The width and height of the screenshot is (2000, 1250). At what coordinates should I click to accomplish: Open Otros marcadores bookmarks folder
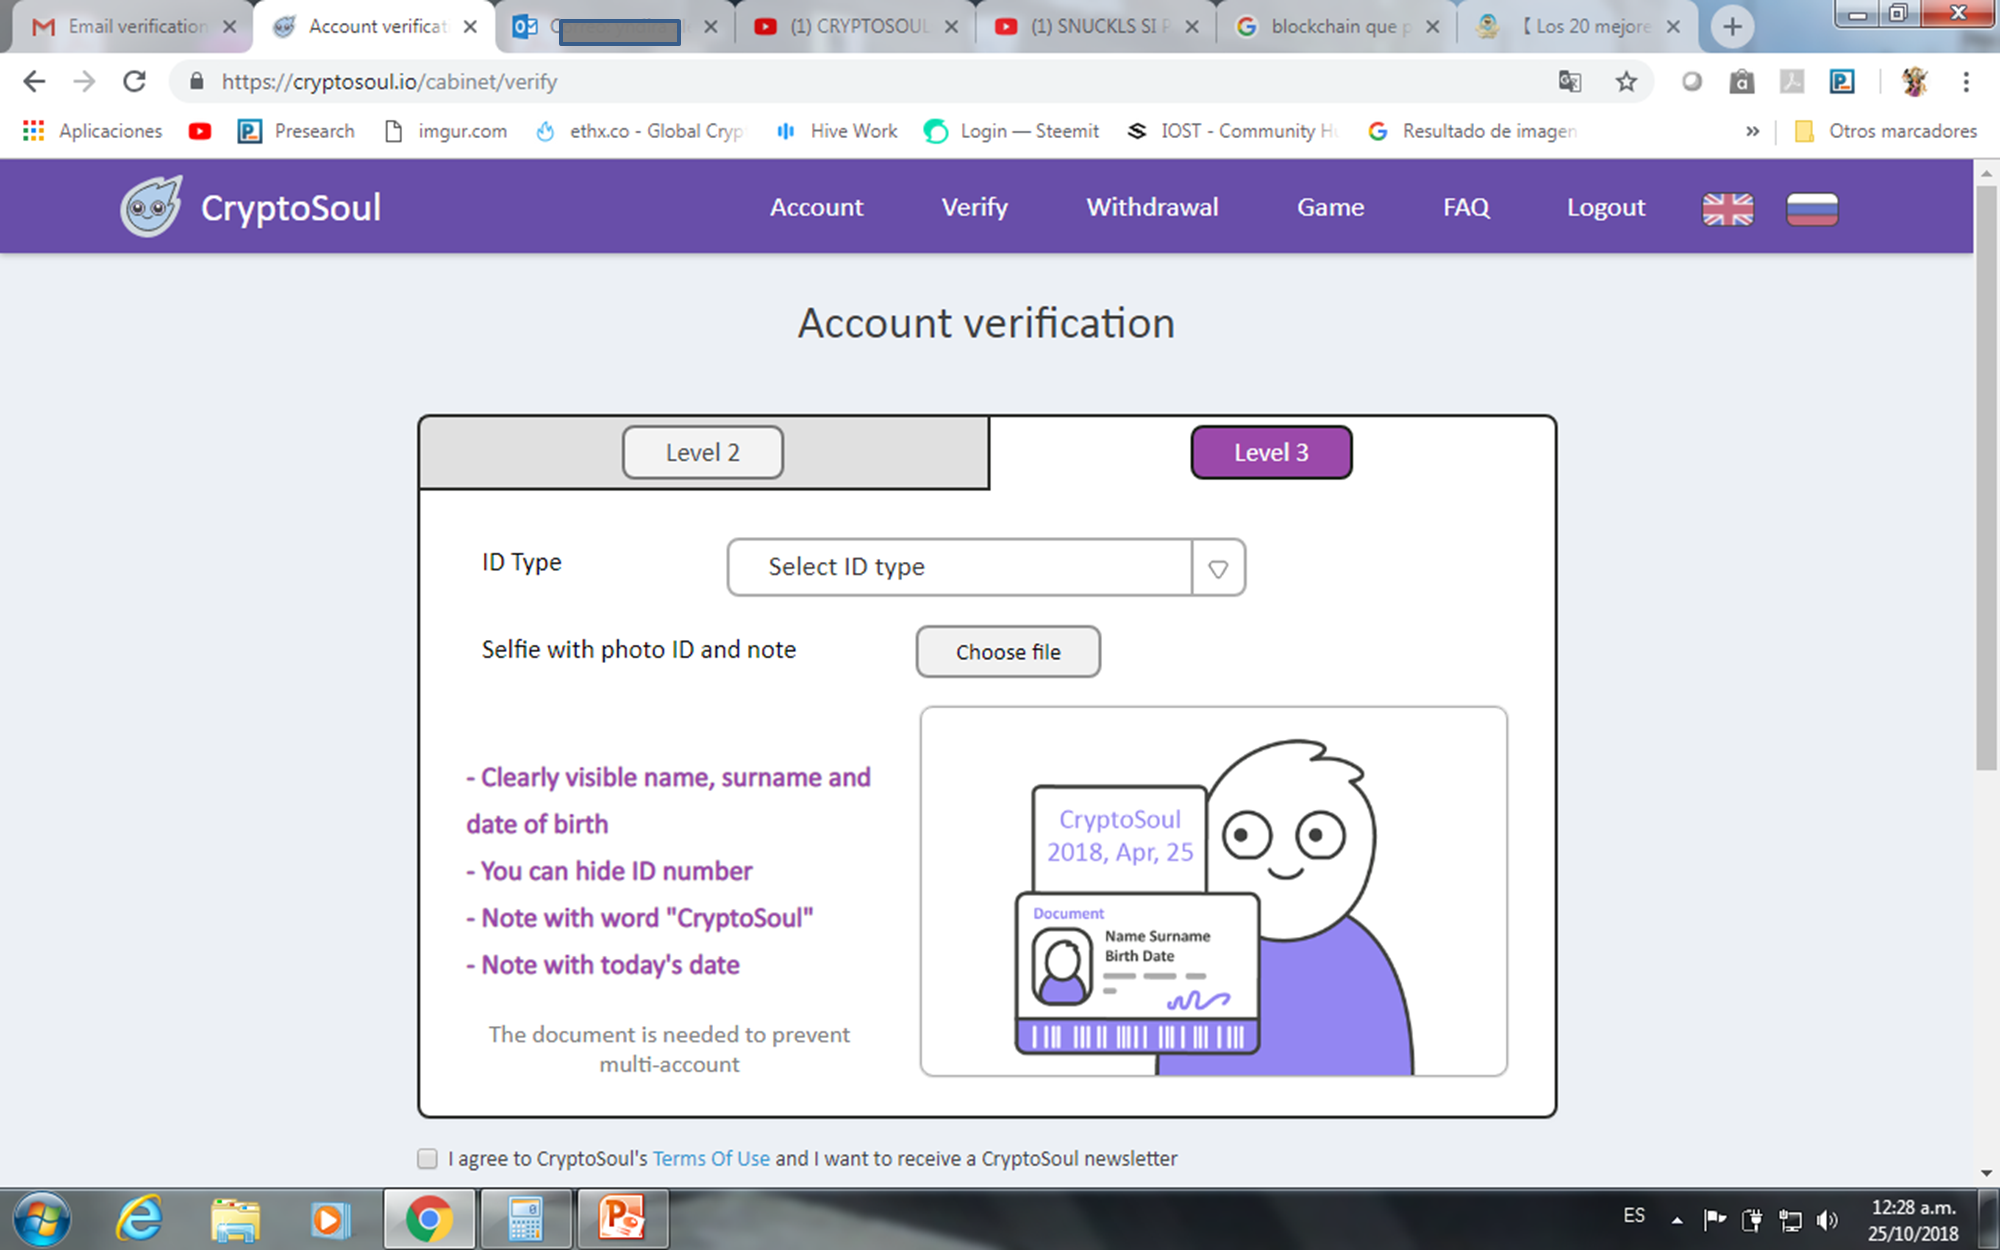1886,131
